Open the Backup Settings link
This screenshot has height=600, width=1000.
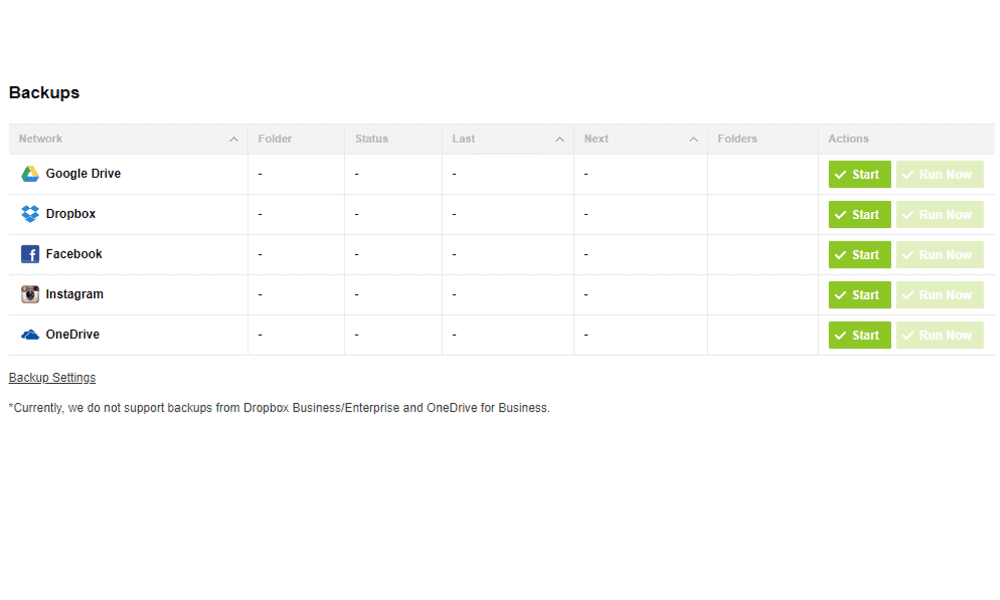(52, 377)
